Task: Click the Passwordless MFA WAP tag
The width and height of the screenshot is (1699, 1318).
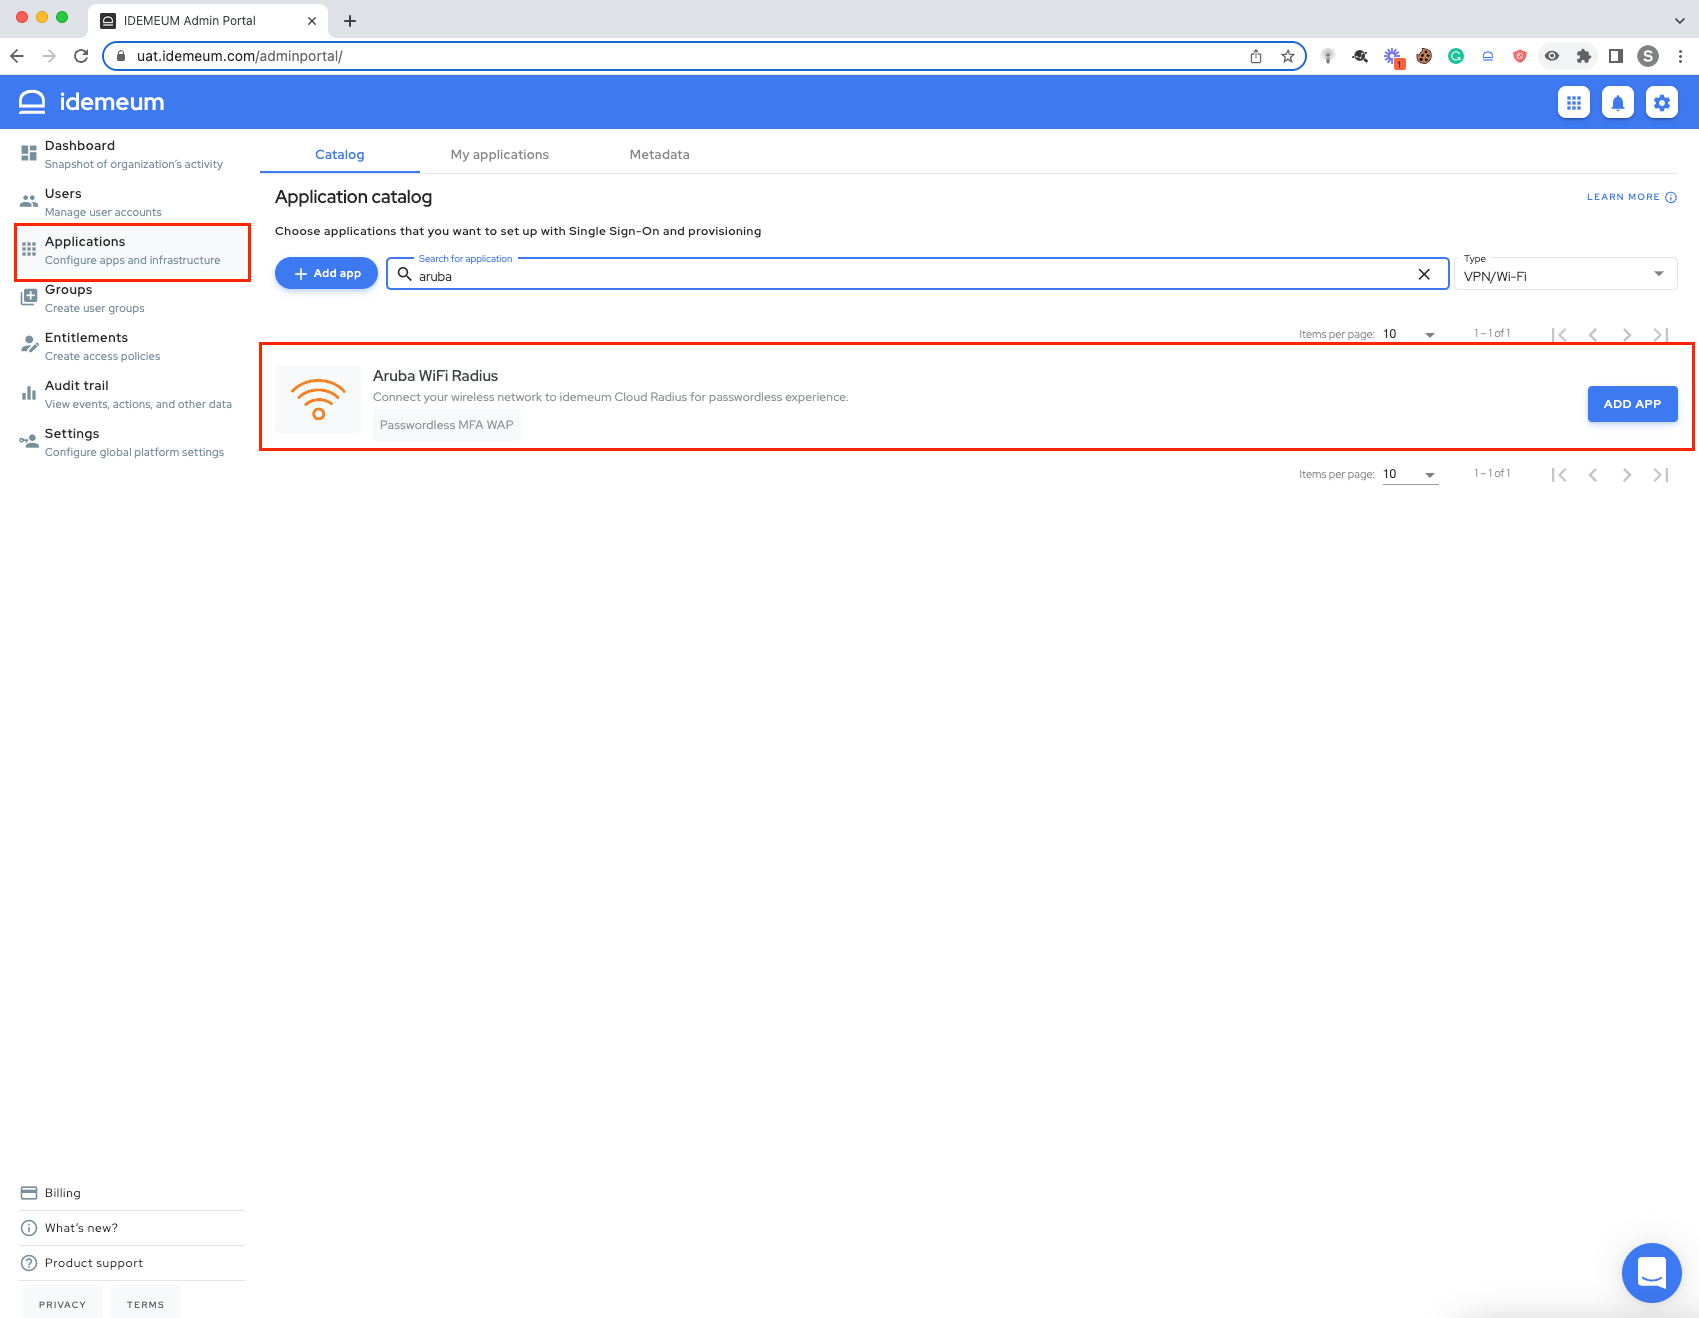Action: point(447,425)
